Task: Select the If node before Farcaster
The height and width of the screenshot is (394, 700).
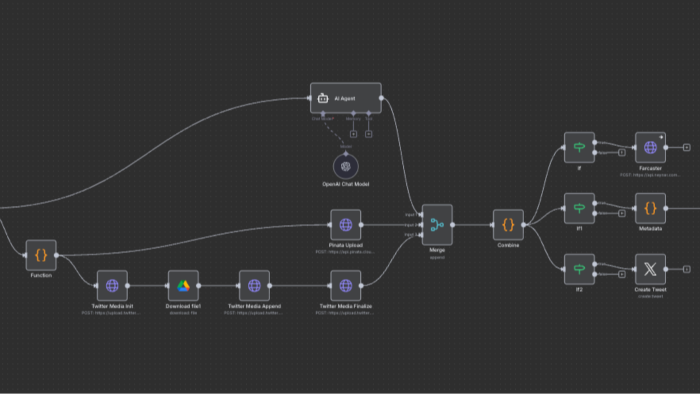Action: pos(579,147)
